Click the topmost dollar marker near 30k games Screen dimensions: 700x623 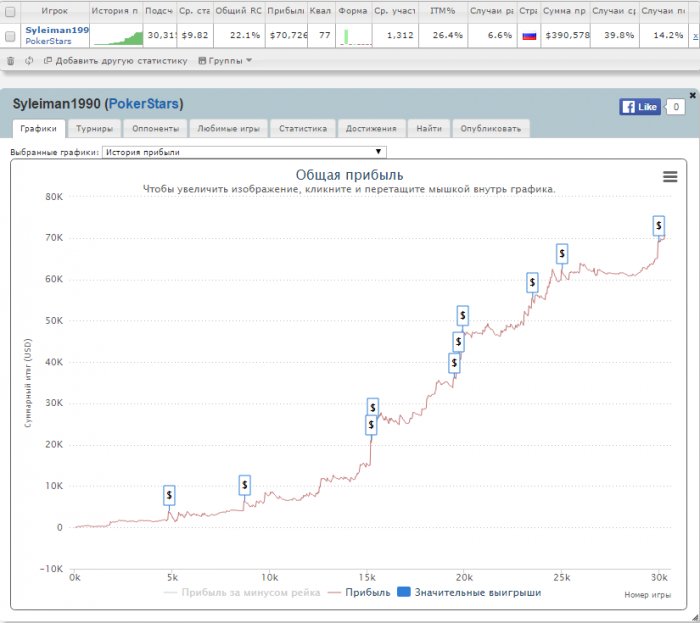tap(659, 224)
